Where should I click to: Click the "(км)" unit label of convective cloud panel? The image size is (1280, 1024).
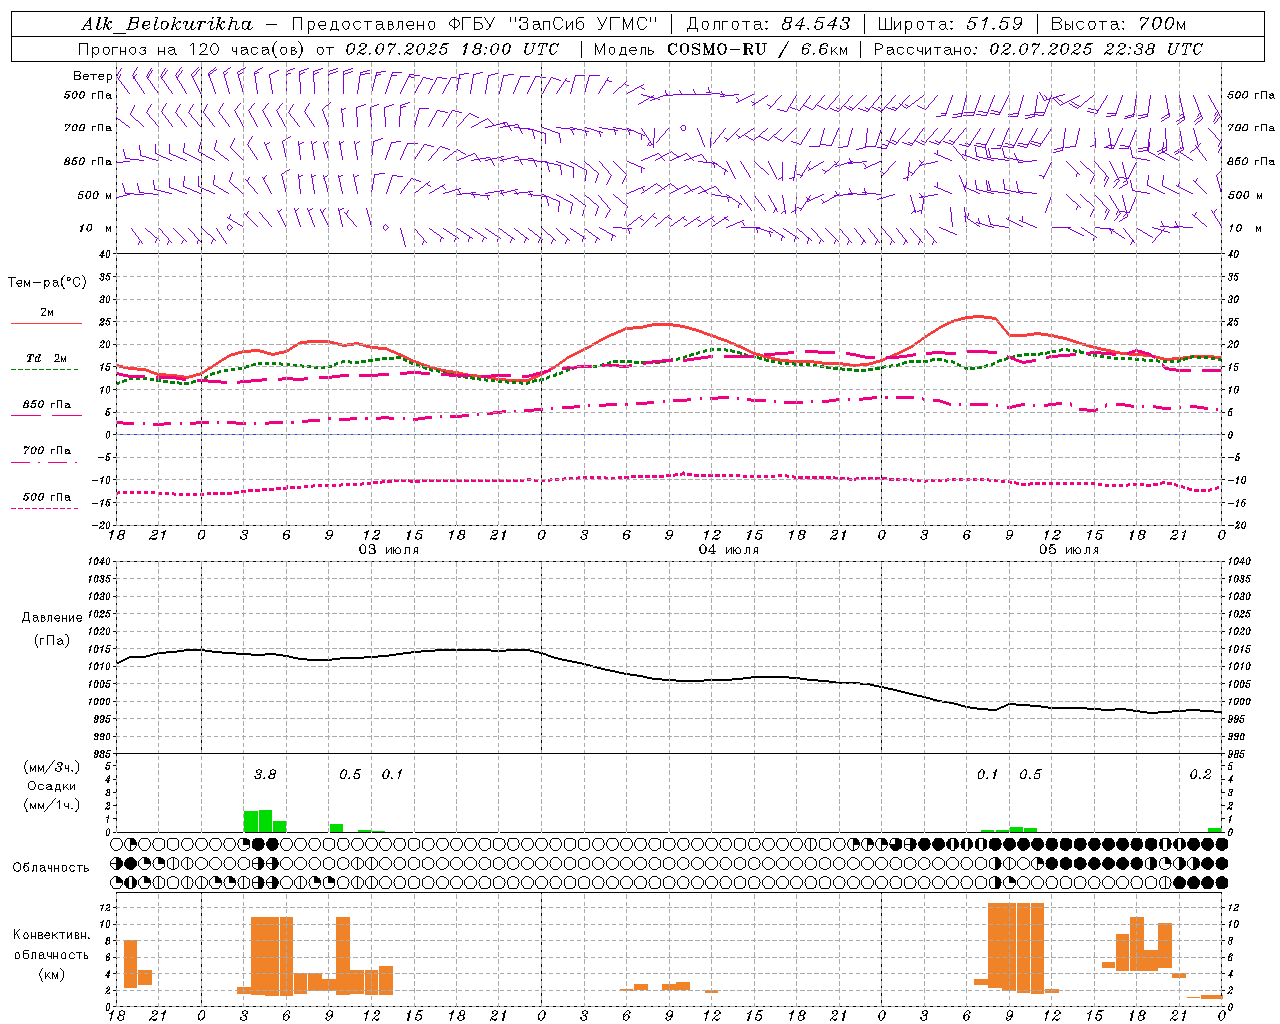point(51,974)
